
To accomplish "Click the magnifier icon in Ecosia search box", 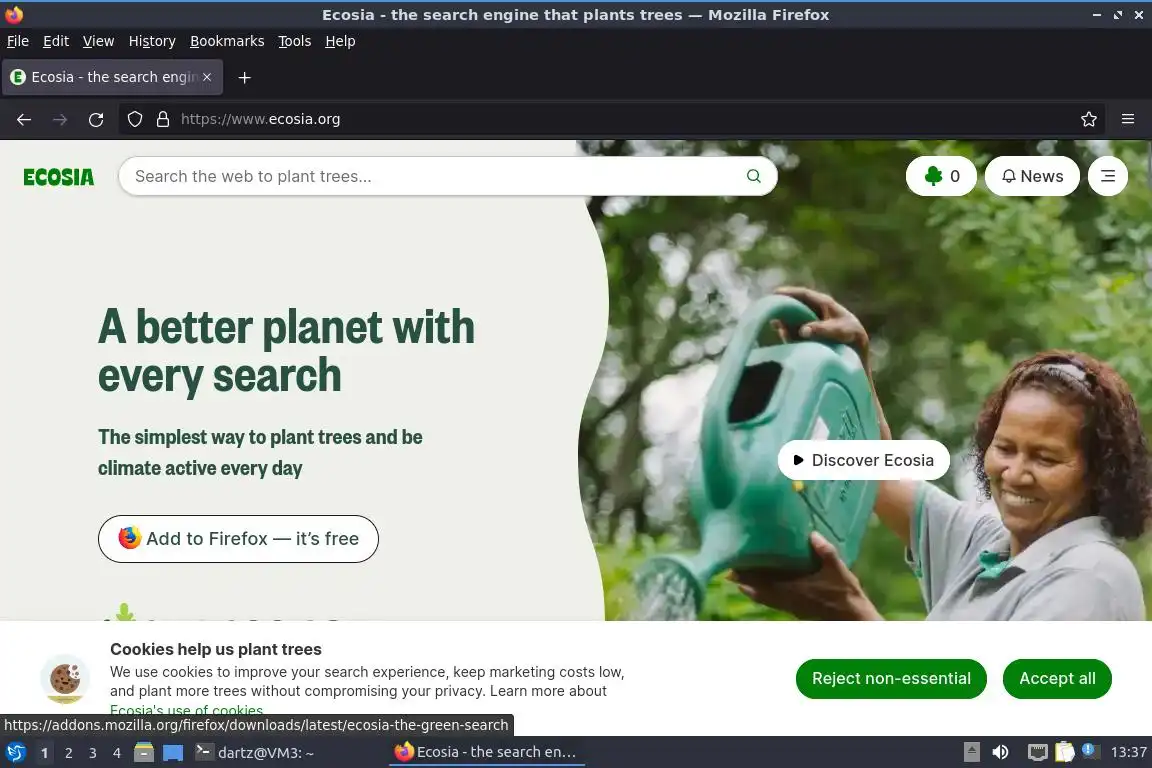I will [x=753, y=176].
